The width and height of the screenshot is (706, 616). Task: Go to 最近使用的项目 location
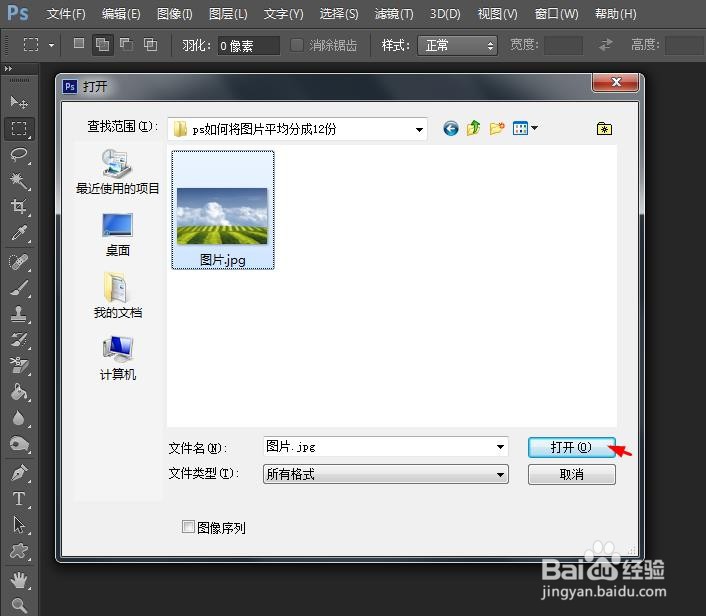tap(118, 172)
